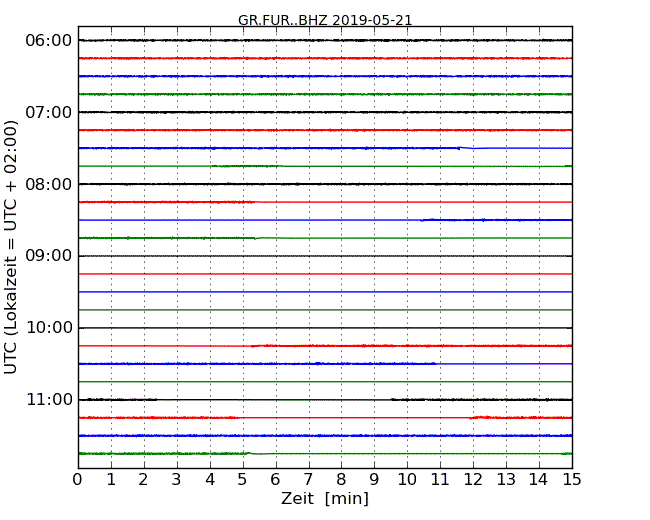Click the 11:00 y-axis tick label
The height and width of the screenshot is (520, 650).
pyautogui.click(x=49, y=399)
